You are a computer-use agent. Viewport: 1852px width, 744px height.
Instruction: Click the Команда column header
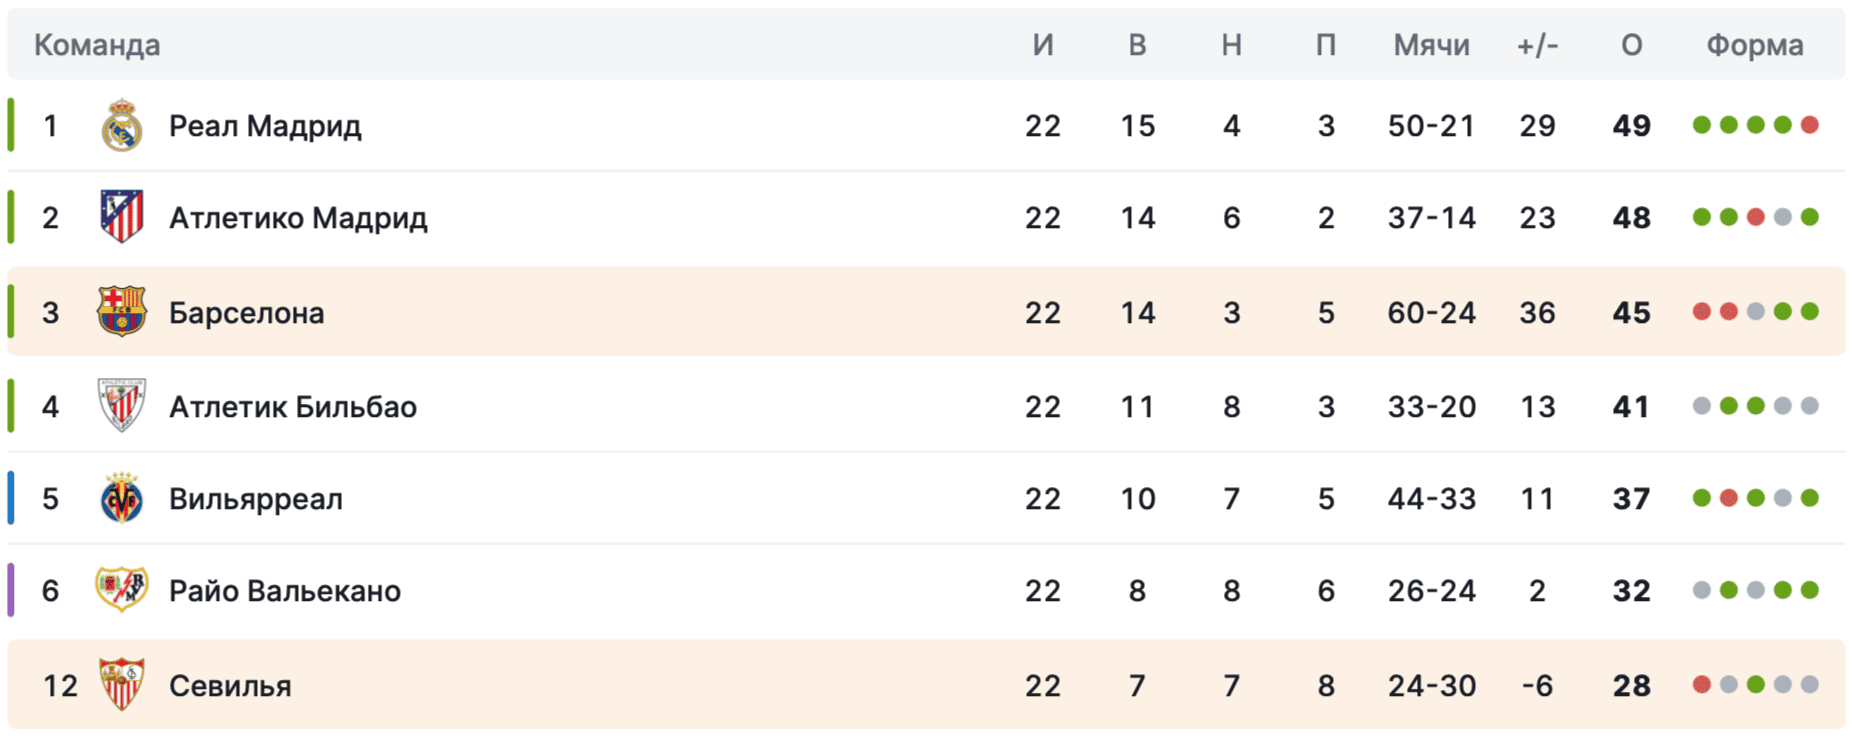(x=97, y=45)
